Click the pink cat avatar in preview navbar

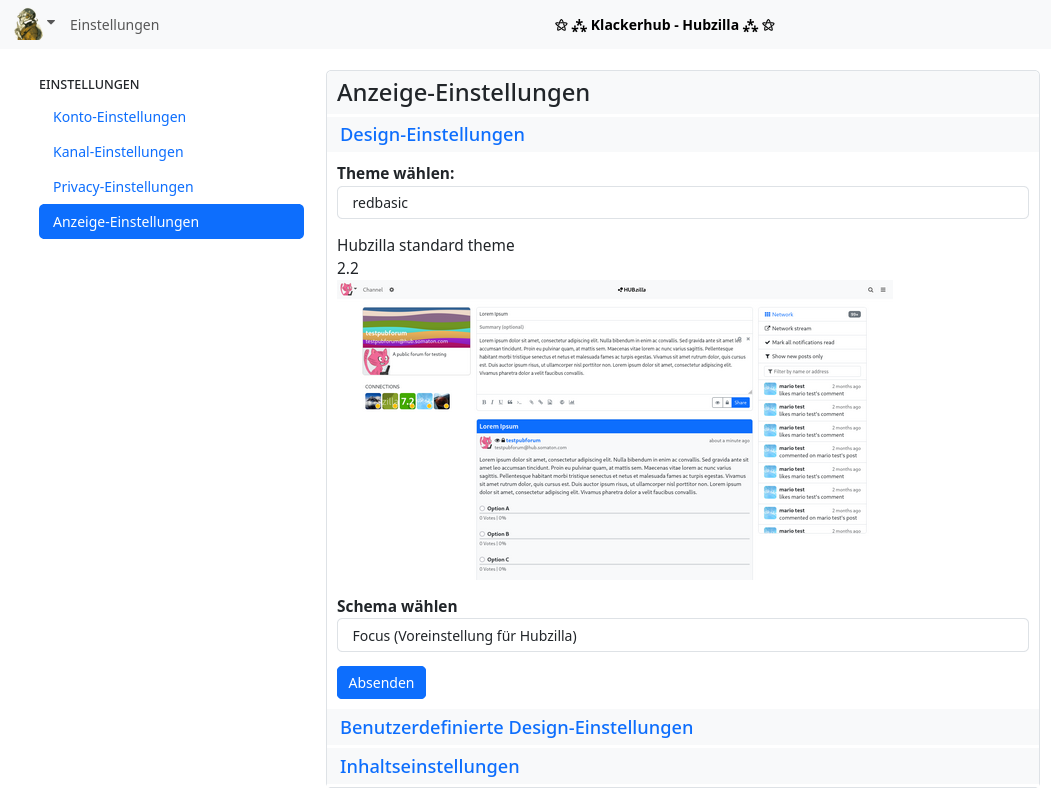pyautogui.click(x=346, y=290)
